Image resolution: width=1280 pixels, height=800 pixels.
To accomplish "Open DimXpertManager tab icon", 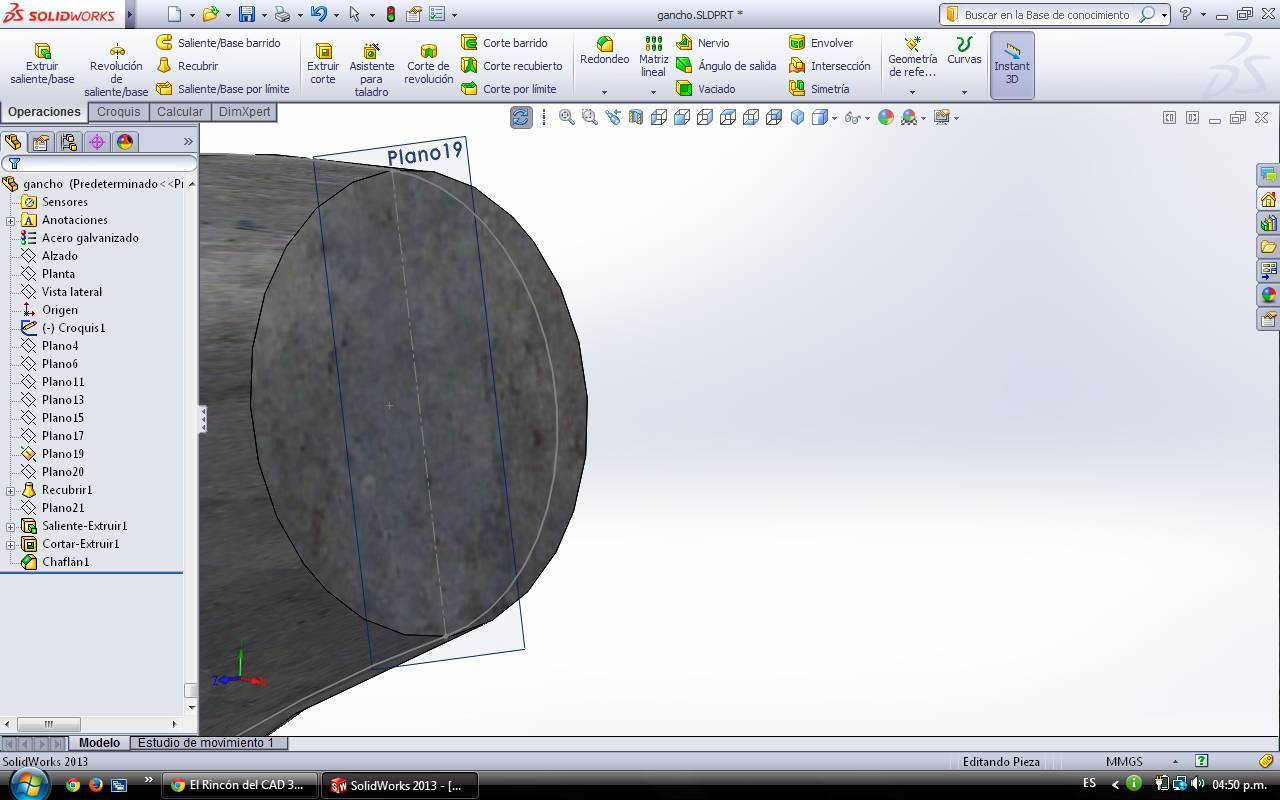I will point(97,142).
